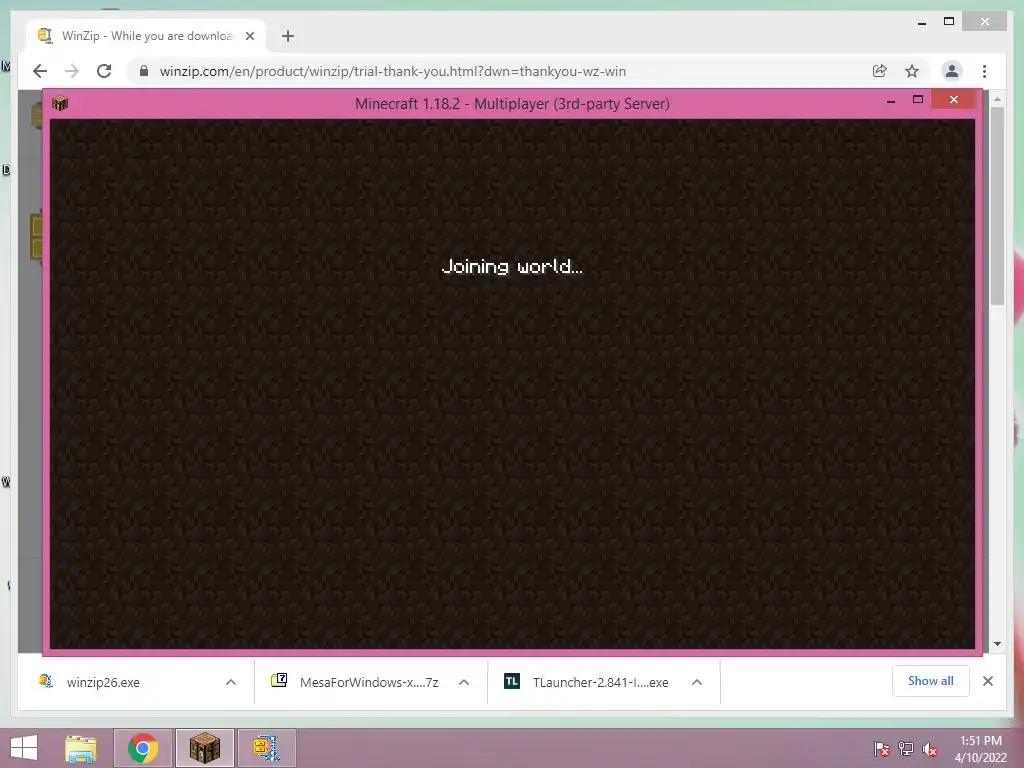
Task: Select the WinZip browser tab
Action: (x=146, y=36)
